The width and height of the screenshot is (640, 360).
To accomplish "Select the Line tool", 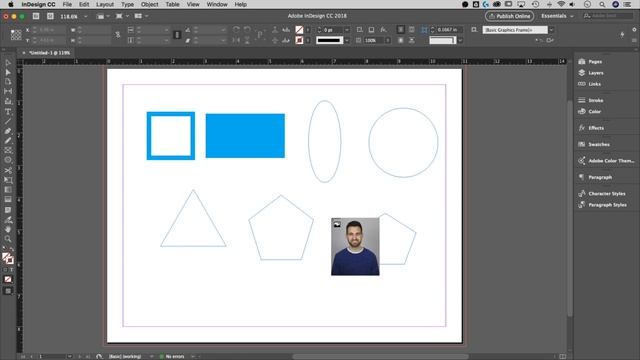I will coord(8,121).
